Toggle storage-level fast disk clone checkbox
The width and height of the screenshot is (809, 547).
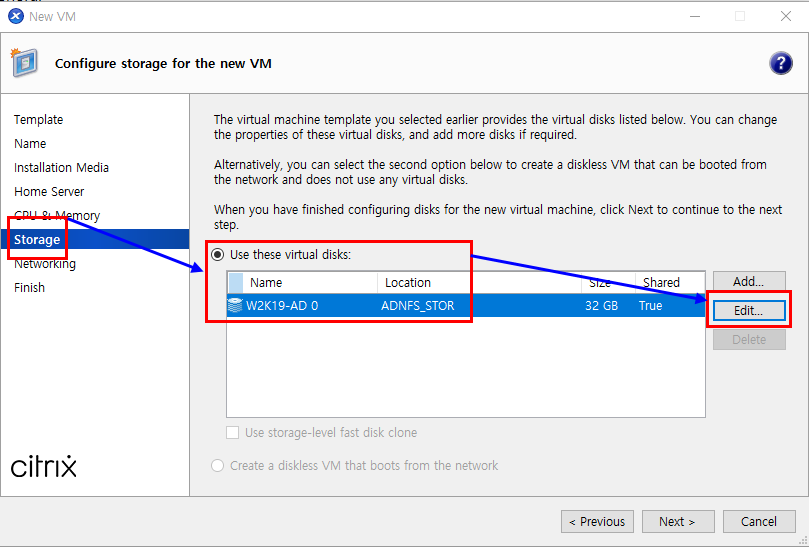[233, 432]
